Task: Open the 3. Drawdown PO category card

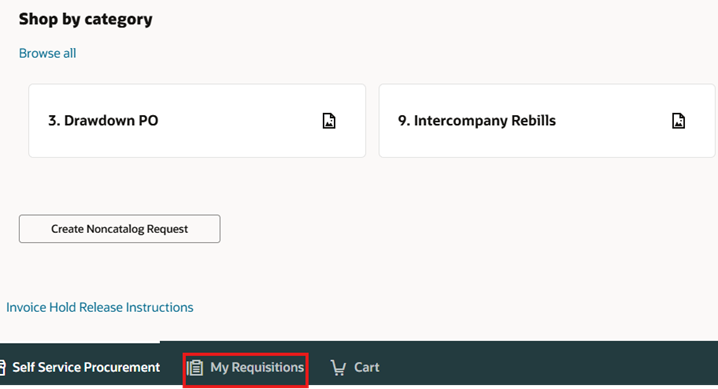Action: click(x=197, y=121)
